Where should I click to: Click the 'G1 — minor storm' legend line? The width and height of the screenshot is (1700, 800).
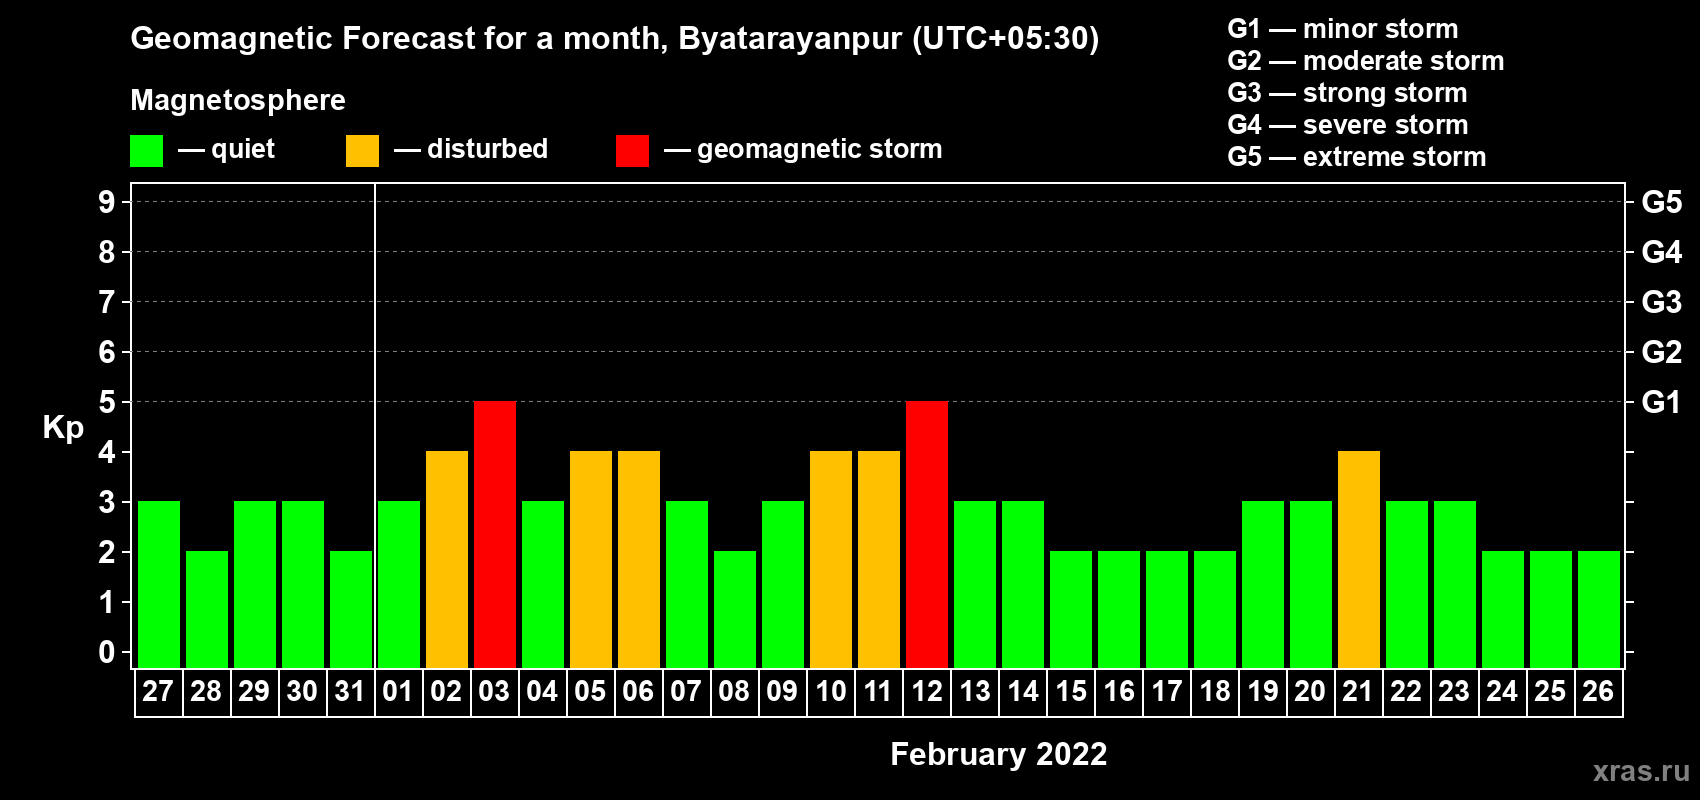(x=1343, y=29)
